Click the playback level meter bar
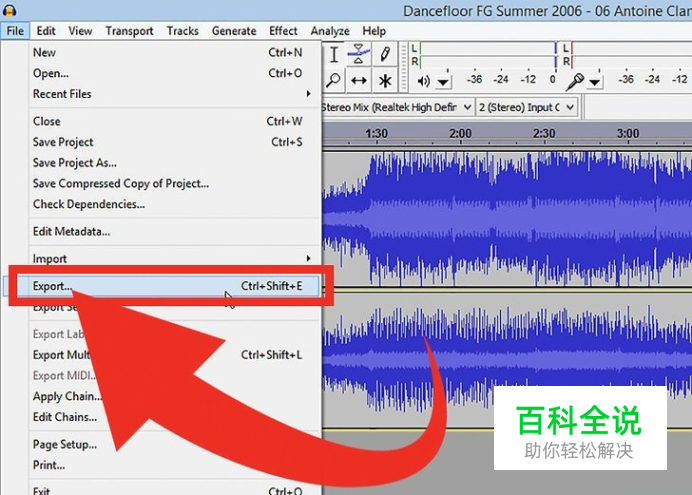Screen dimensions: 692x495 (489, 55)
